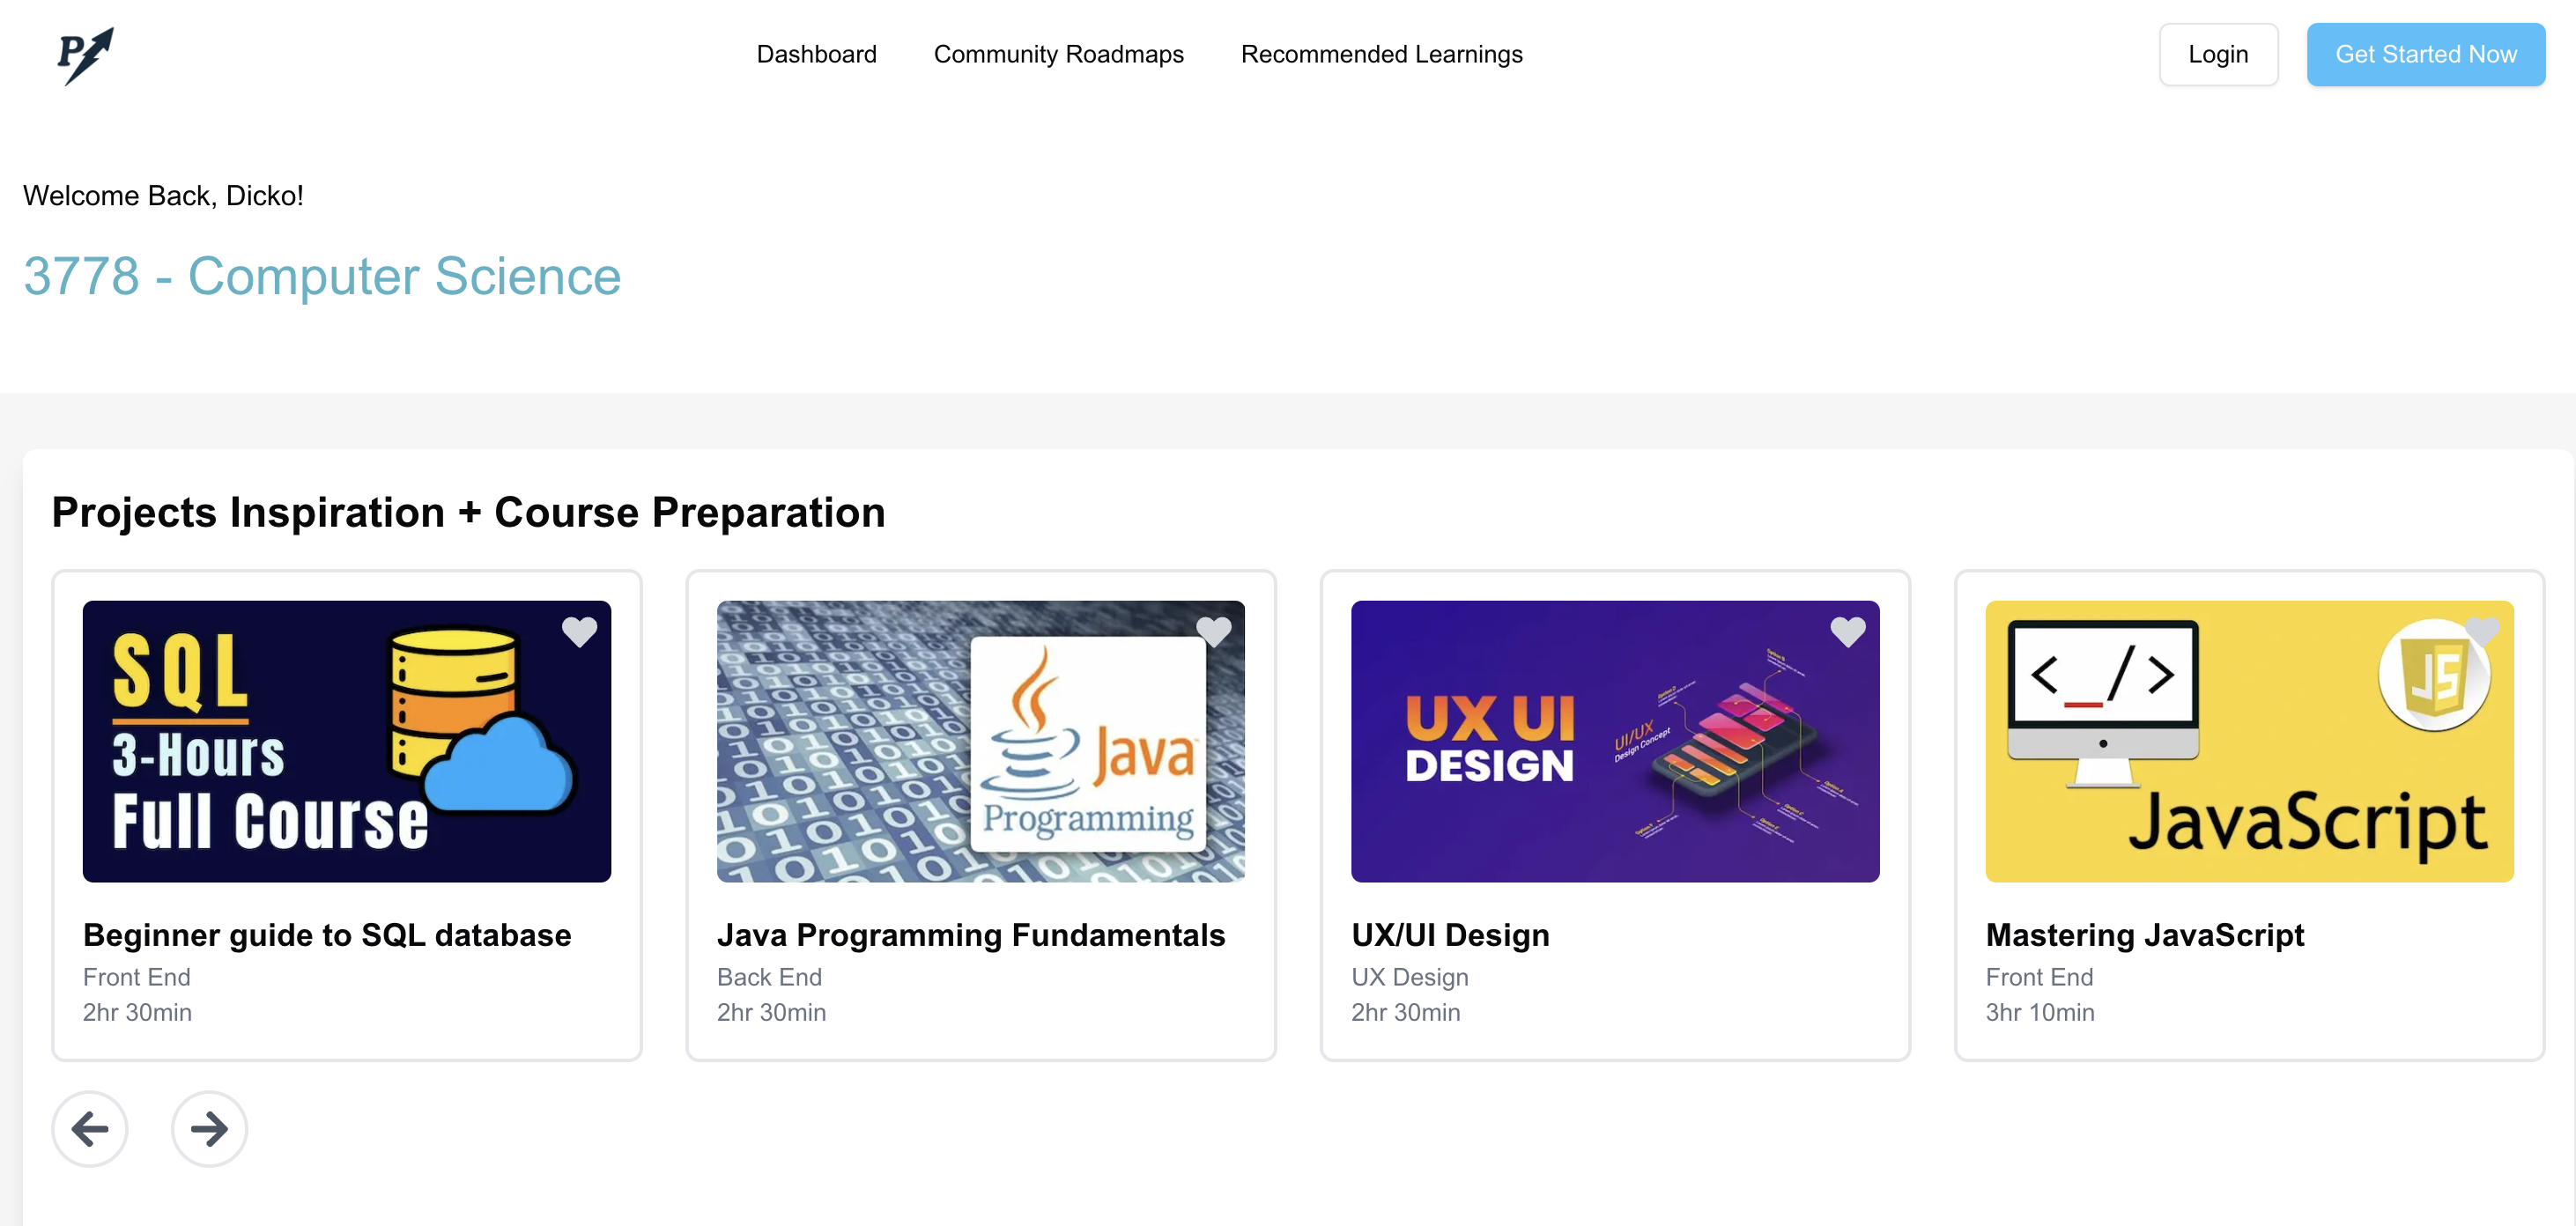The width and height of the screenshot is (2576, 1226).
Task: Toggle heart on Java Programming Fundamentals
Action: point(1213,631)
